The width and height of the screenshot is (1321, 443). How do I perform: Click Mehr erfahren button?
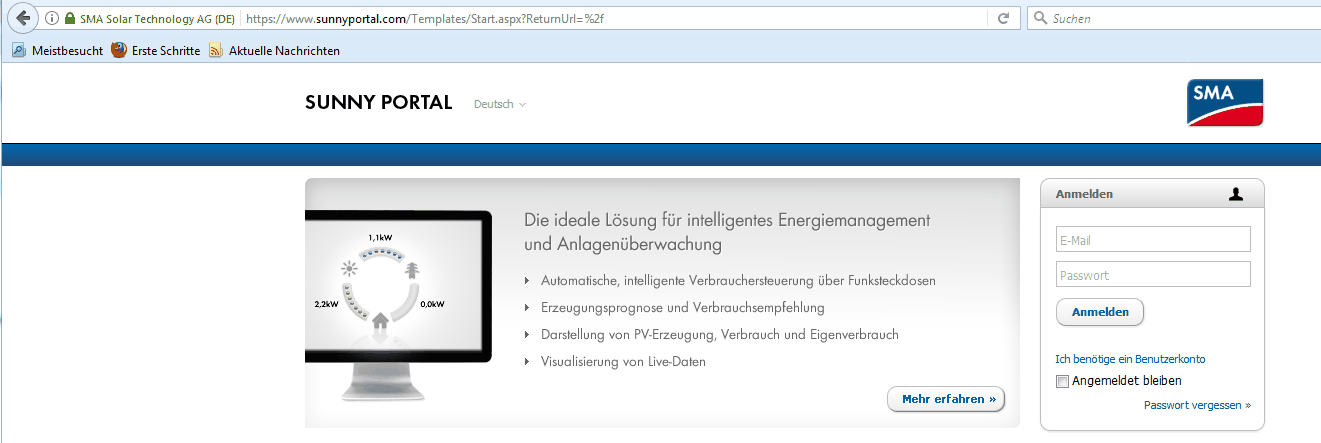click(946, 399)
